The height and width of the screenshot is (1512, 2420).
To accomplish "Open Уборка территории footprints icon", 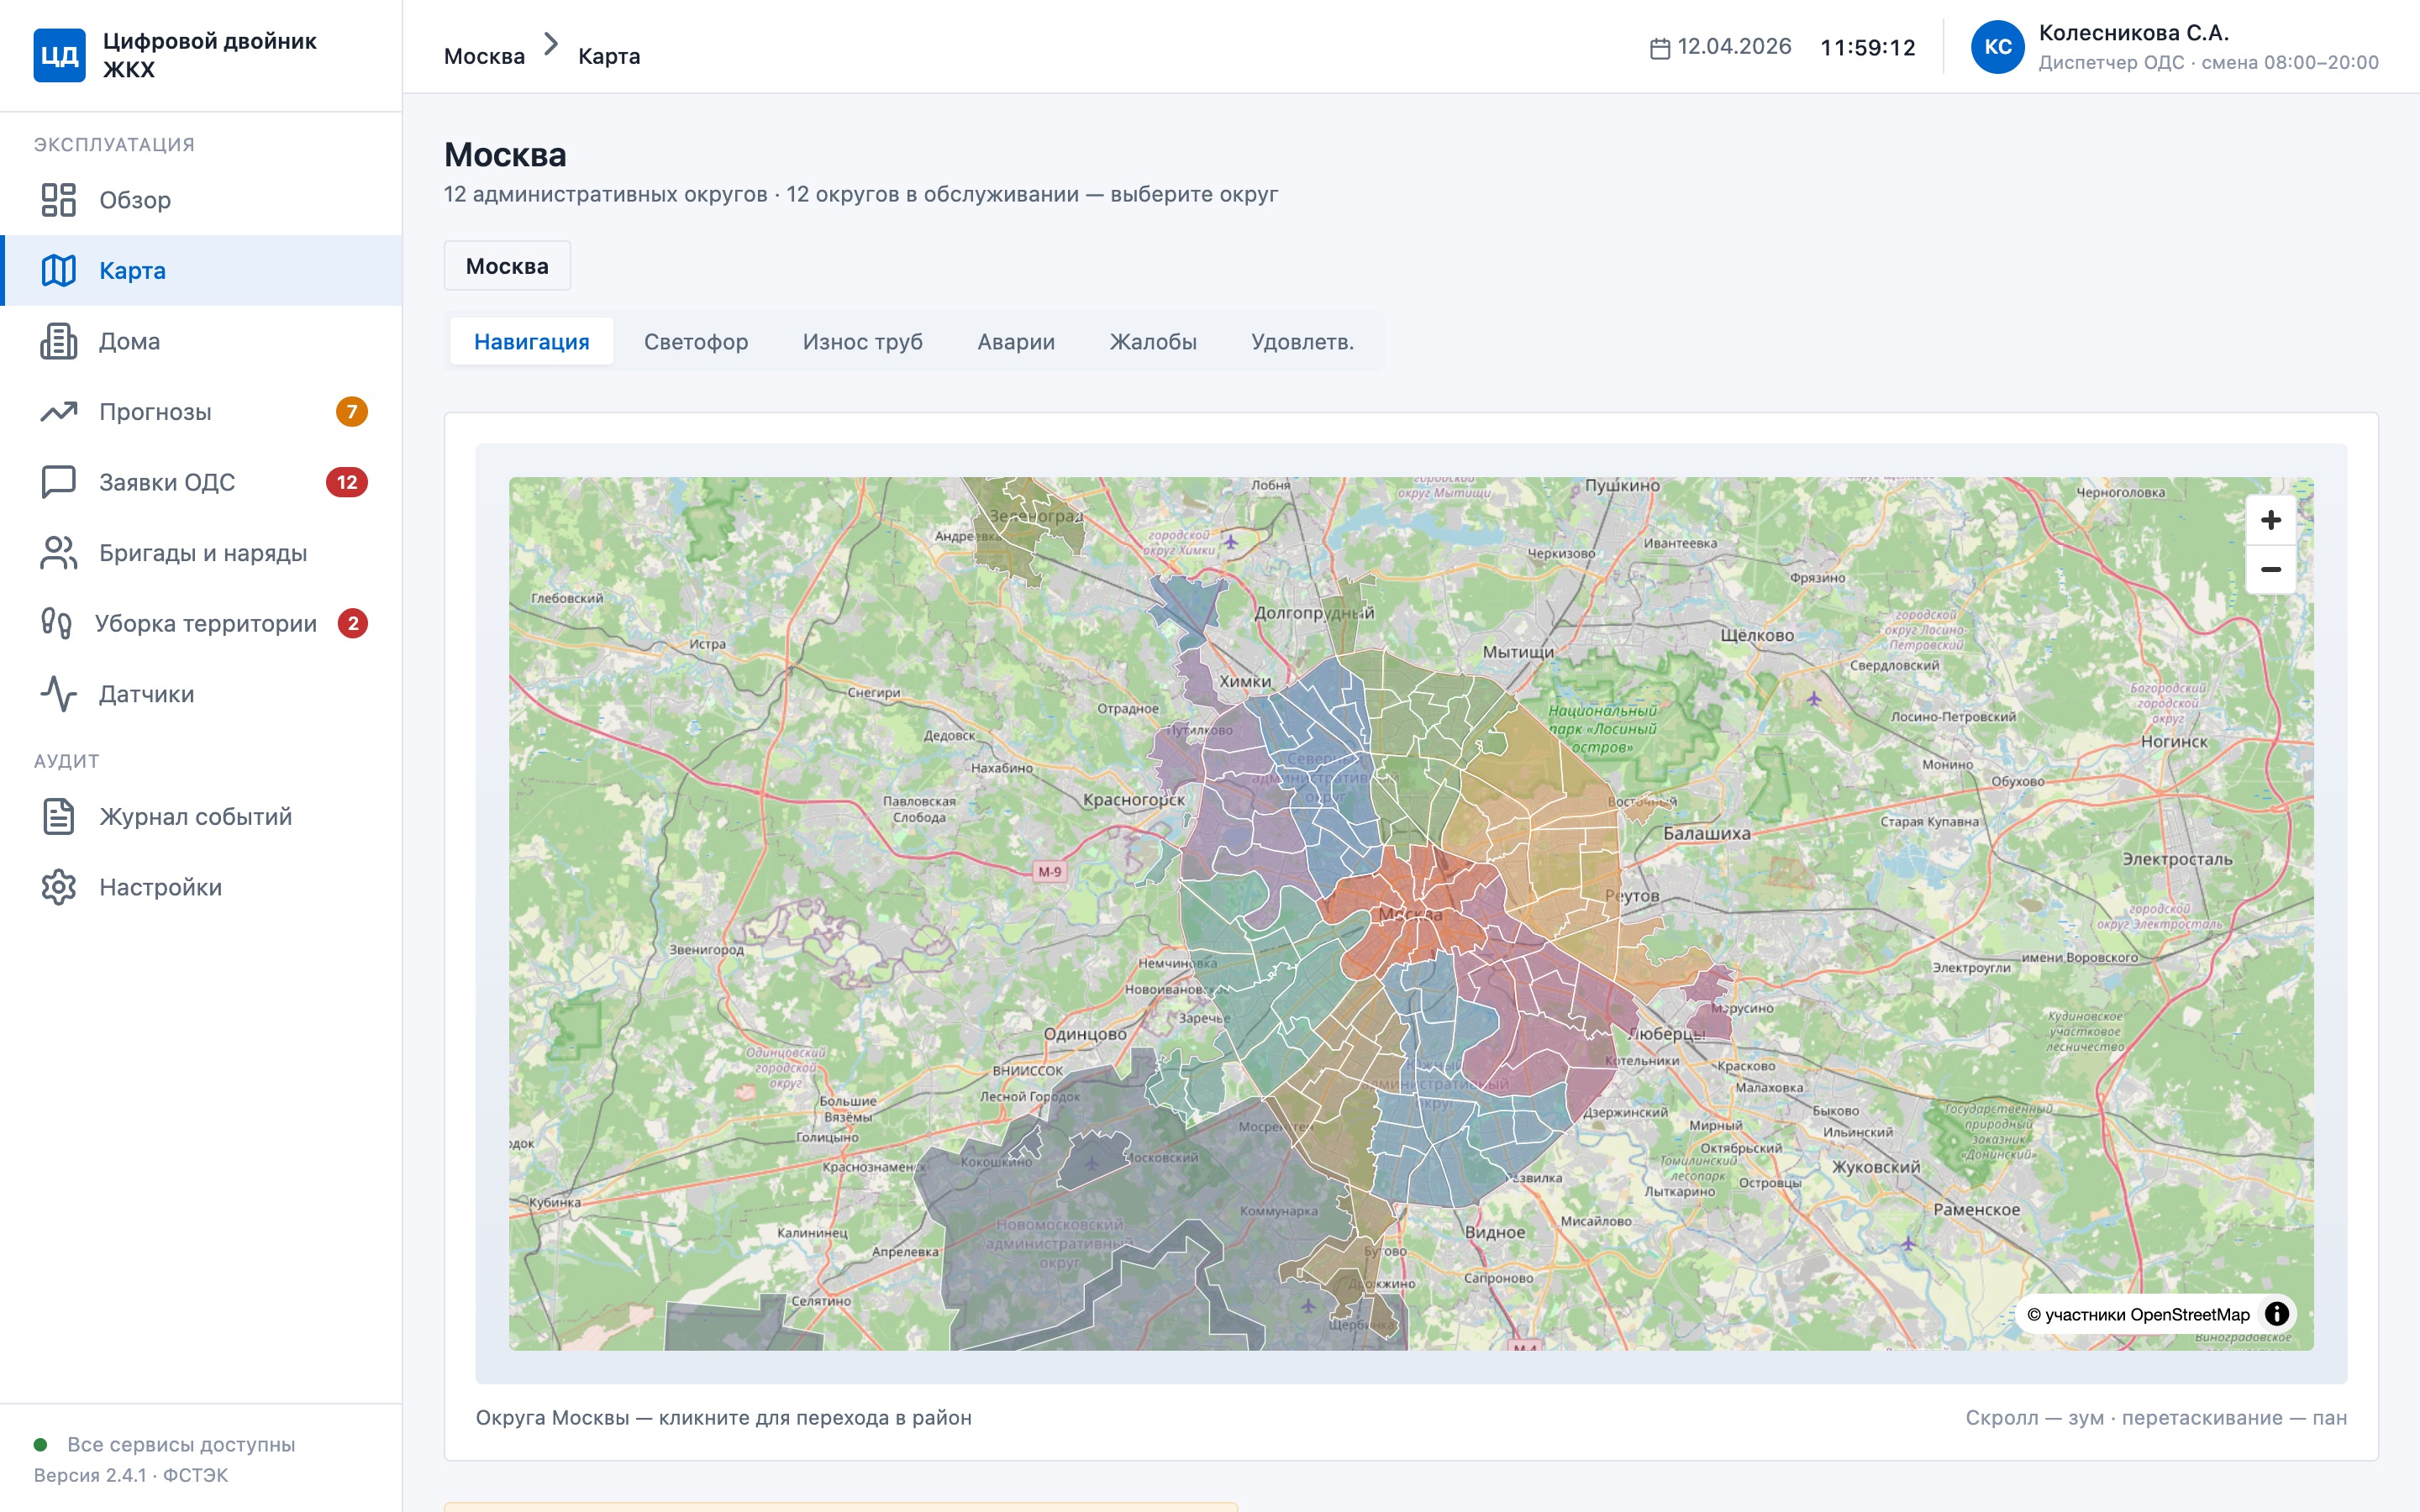I will point(57,624).
